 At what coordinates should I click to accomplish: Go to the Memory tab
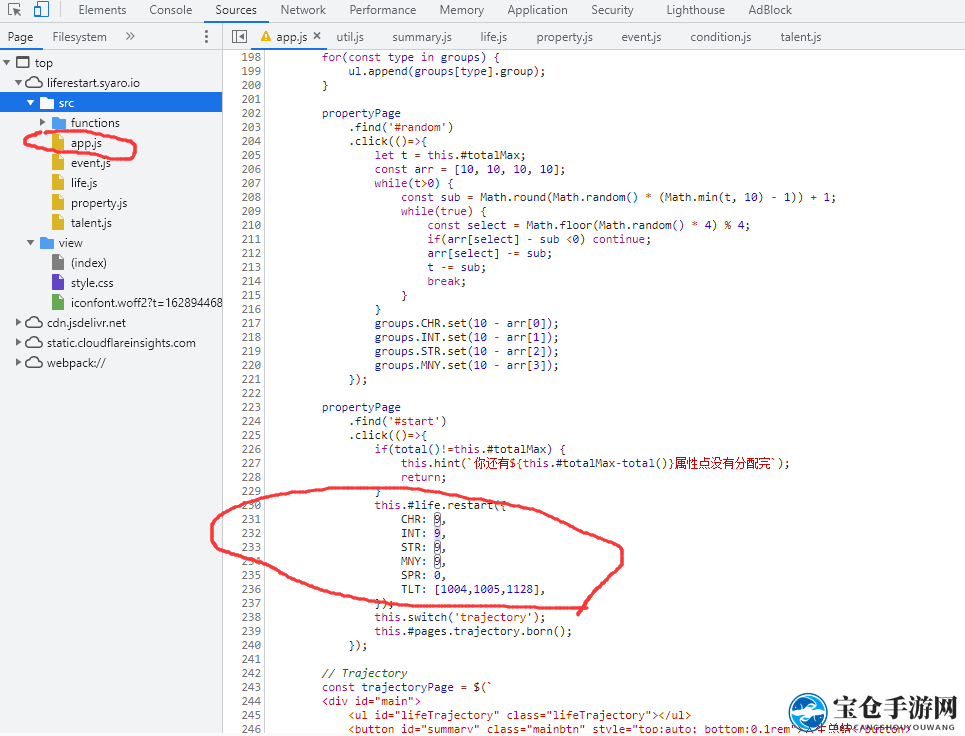(x=462, y=10)
